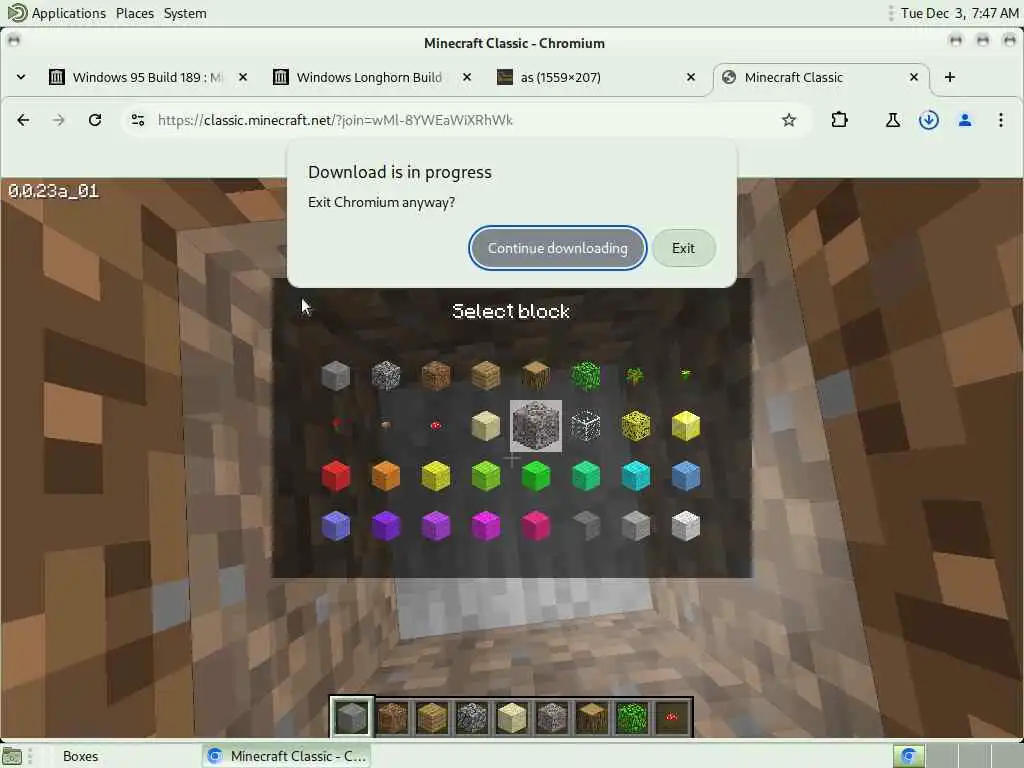Open the System menu
This screenshot has width=1024, height=768.
pos(185,13)
